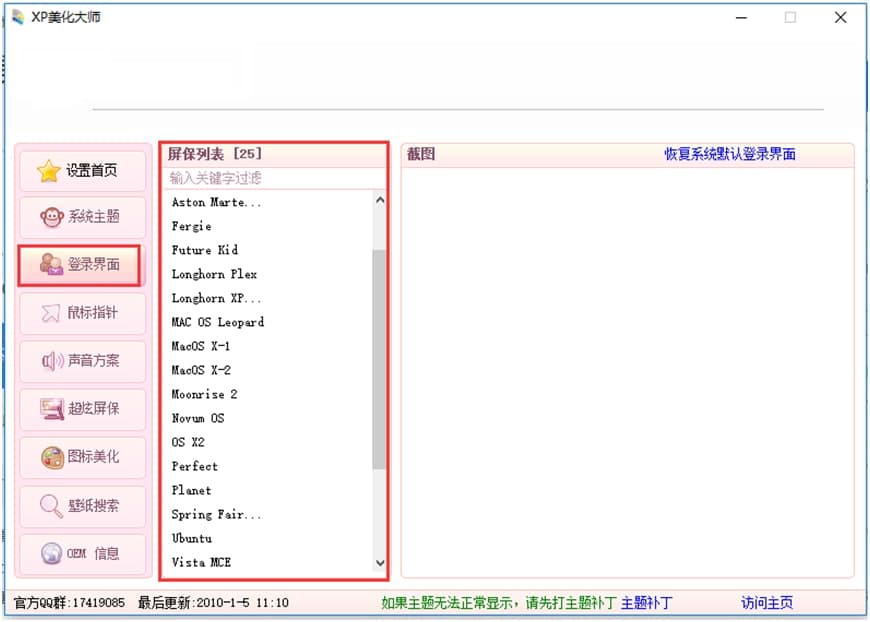The width and height of the screenshot is (870, 622).
Task: Choose Spring Fair... entry
Action: [x=216, y=514]
